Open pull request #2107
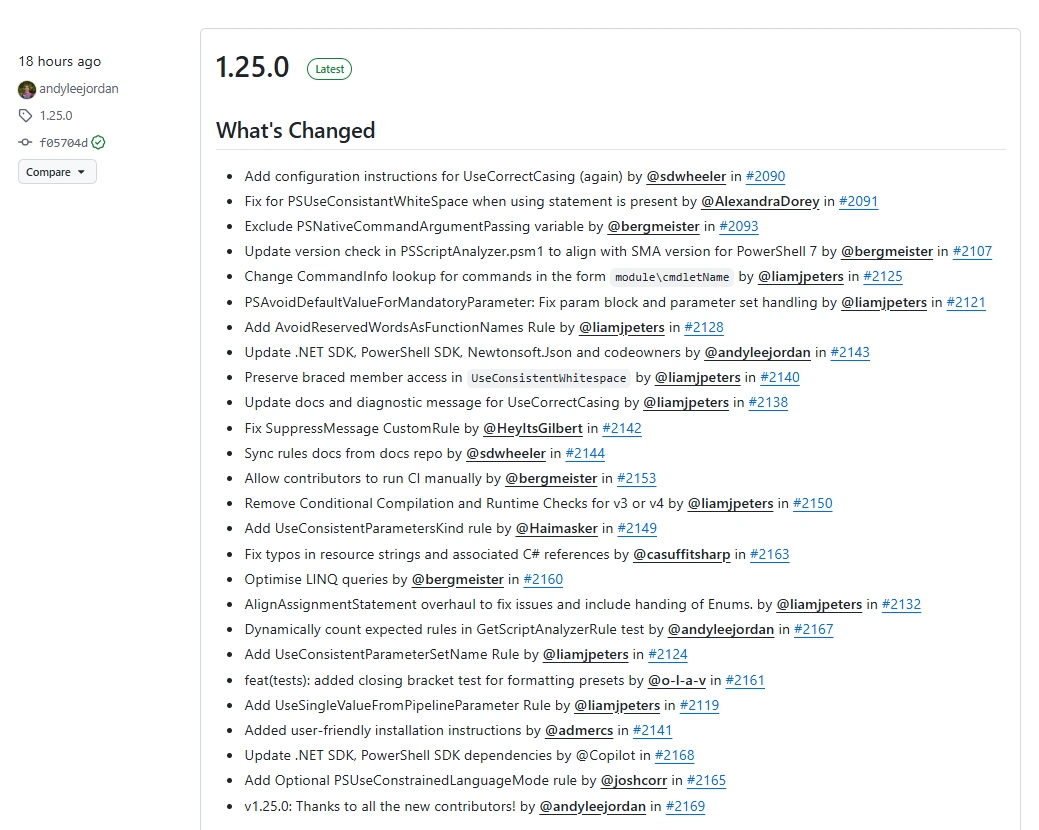 972,252
